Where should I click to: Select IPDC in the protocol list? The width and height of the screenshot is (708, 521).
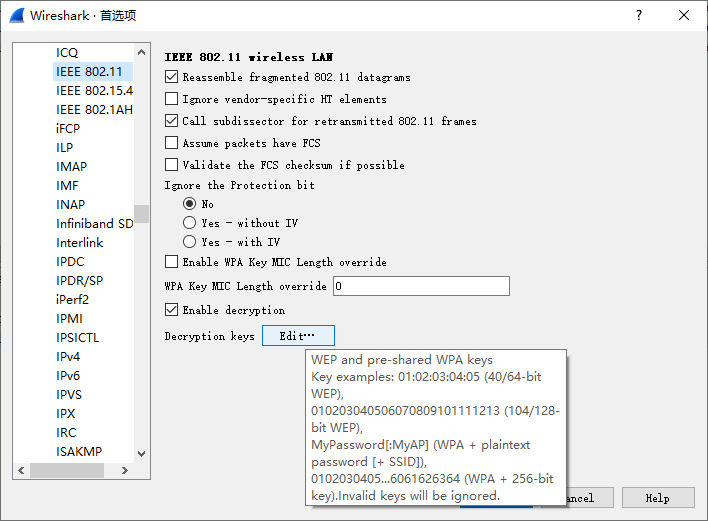click(x=70, y=261)
